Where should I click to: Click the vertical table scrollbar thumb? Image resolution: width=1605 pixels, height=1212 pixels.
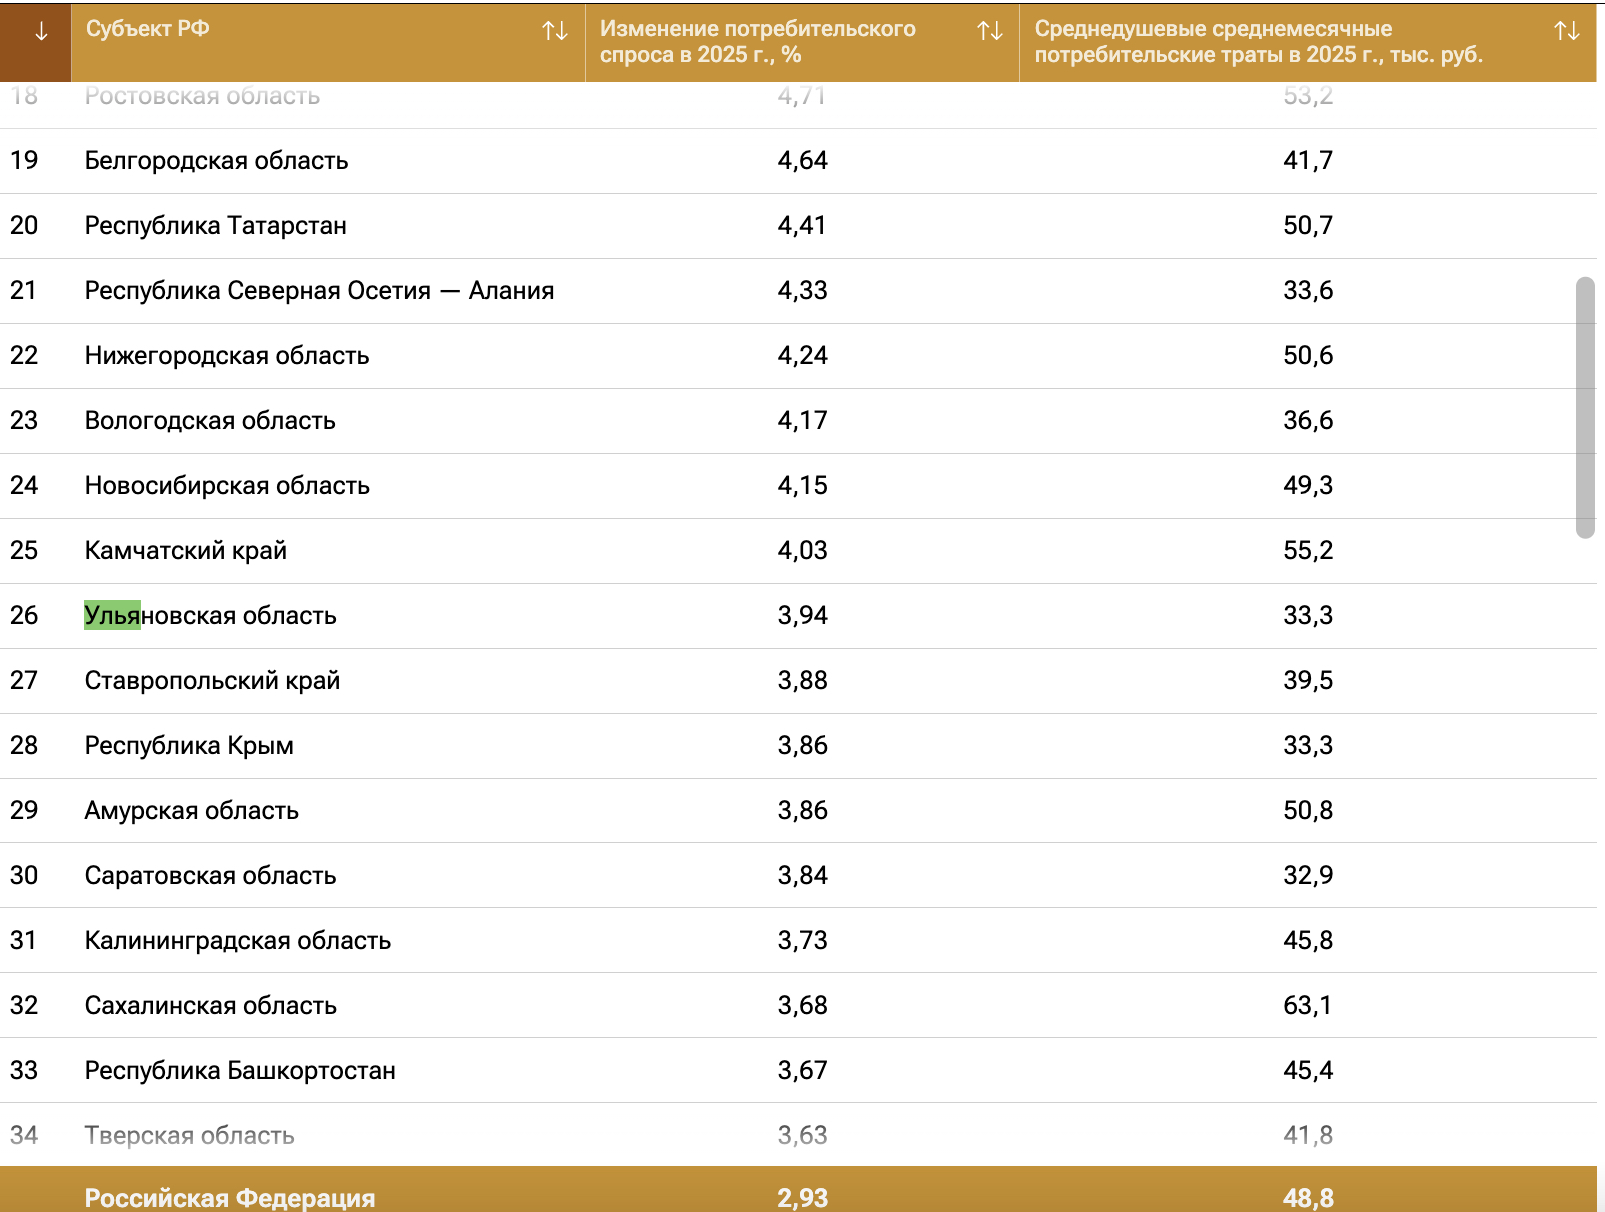1584,407
